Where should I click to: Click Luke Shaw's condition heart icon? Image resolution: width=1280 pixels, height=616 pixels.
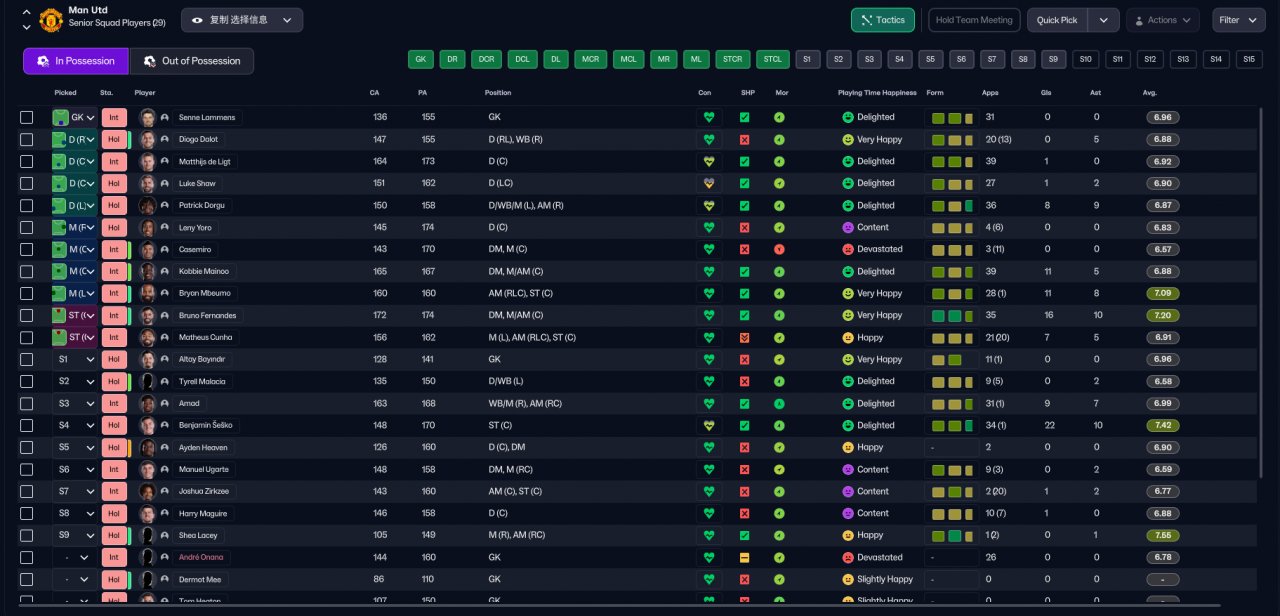pos(709,183)
